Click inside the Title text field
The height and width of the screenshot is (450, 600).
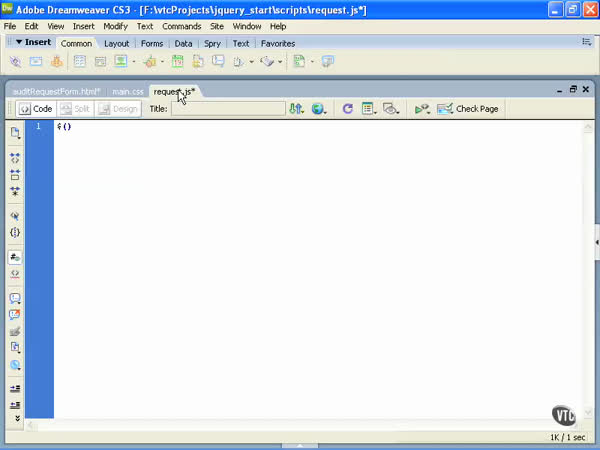point(227,108)
